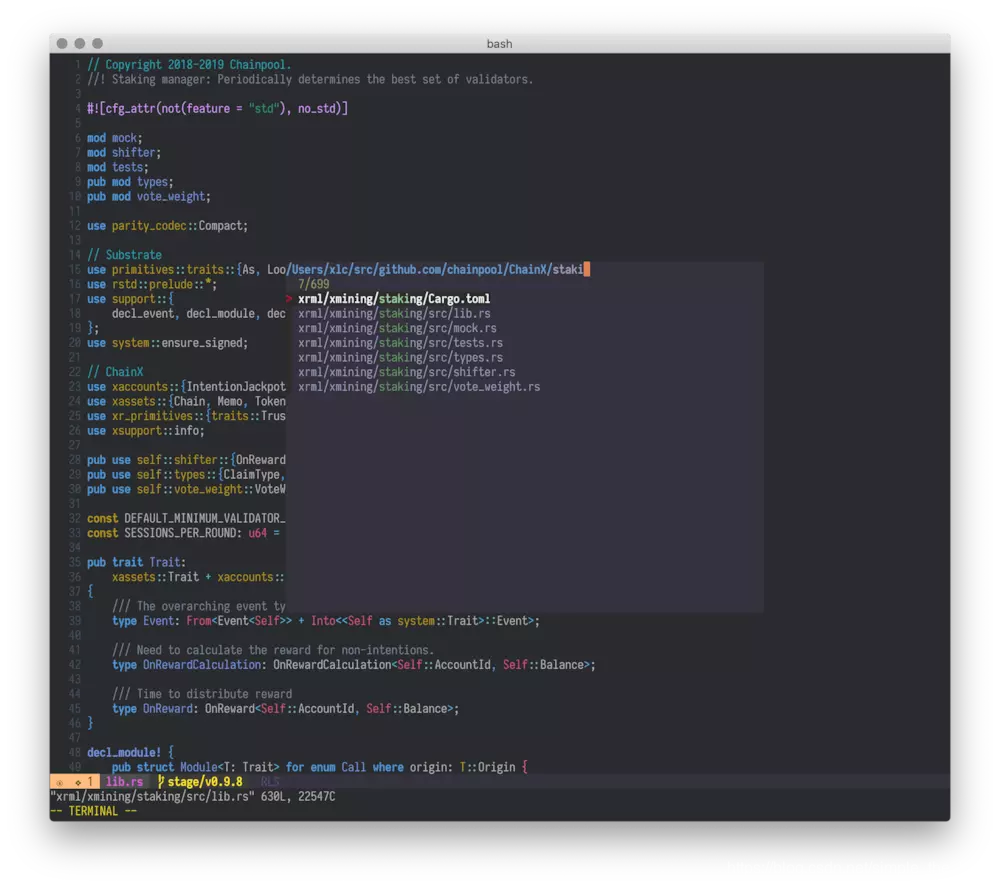Click the 'type Event' definition line

coord(326,621)
